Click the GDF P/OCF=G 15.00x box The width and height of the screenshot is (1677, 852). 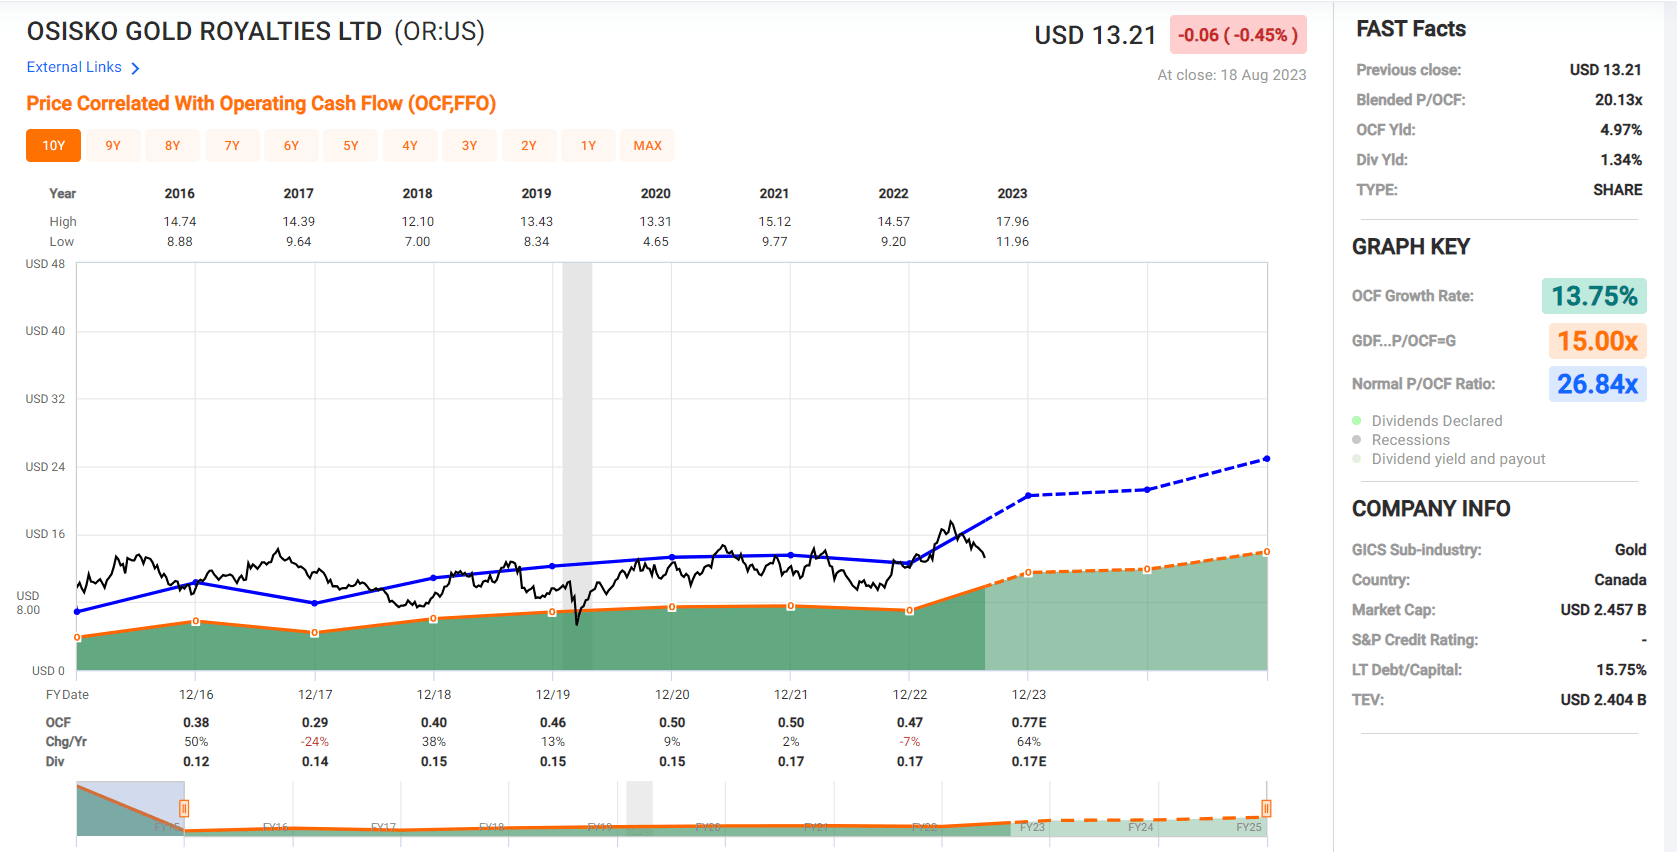pyautogui.click(x=1597, y=341)
